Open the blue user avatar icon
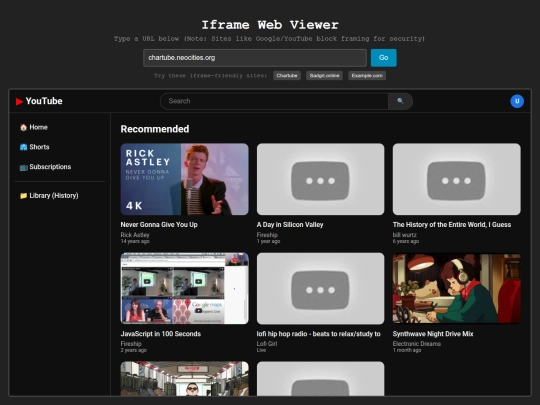Screen dimensions: 540x405 517,101
